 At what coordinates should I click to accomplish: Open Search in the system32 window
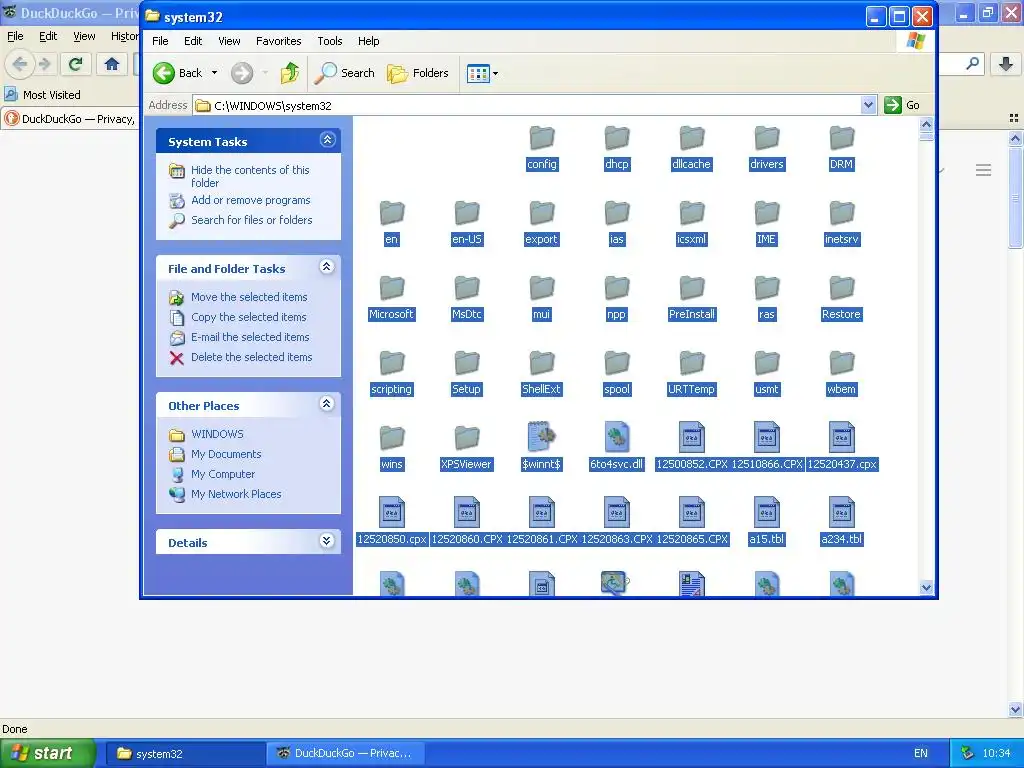pyautogui.click(x=345, y=73)
